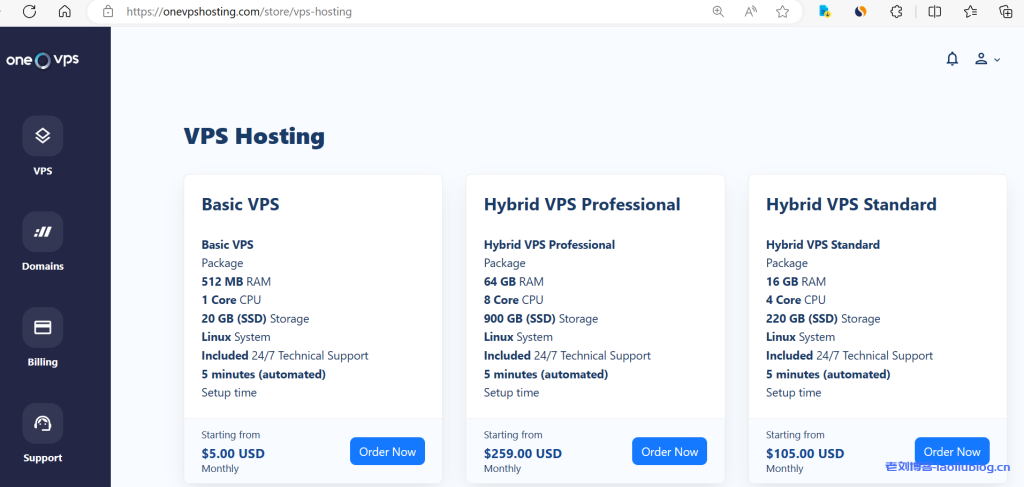Open the Domains sidebar icon
This screenshot has height=487, width=1024.
click(x=42, y=232)
